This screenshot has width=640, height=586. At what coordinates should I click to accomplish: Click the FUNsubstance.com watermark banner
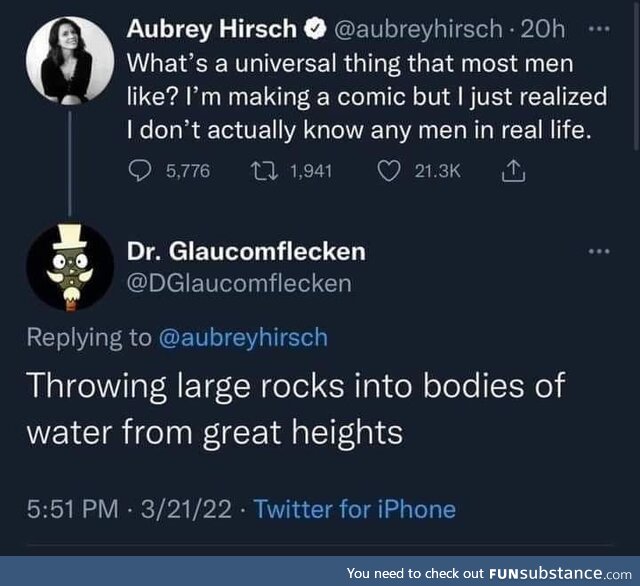tap(490, 573)
